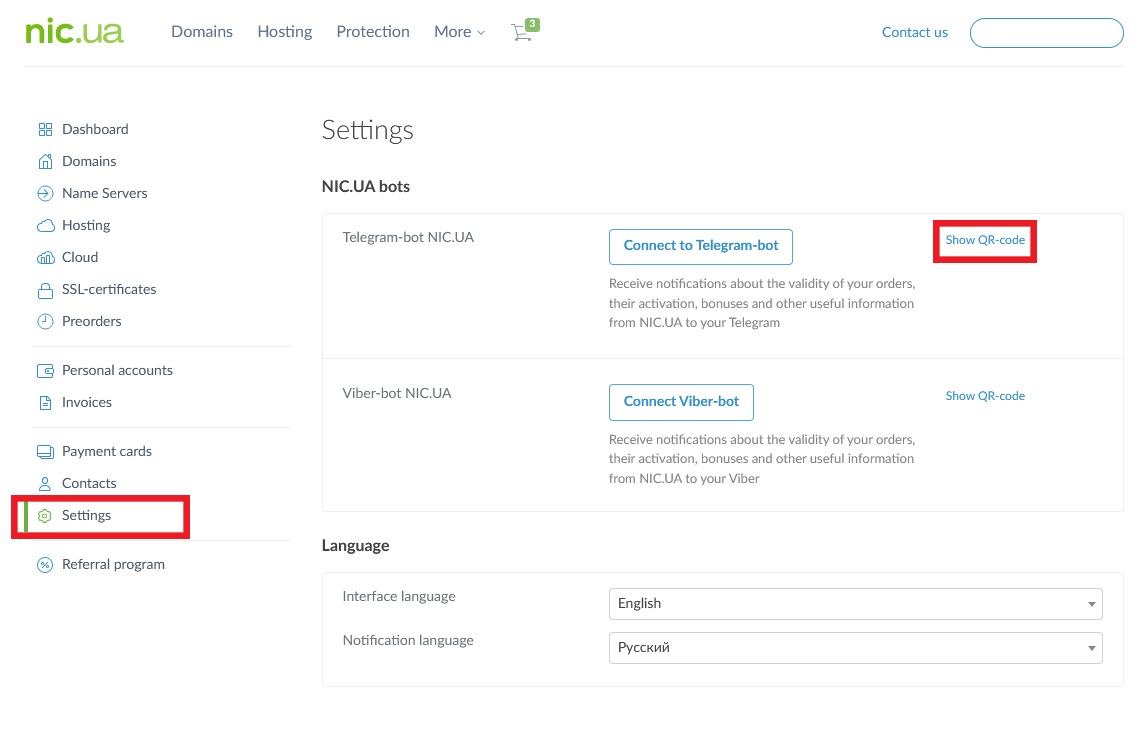The width and height of the screenshot is (1141, 754).
Task: Open the Contact us link
Action: (914, 32)
